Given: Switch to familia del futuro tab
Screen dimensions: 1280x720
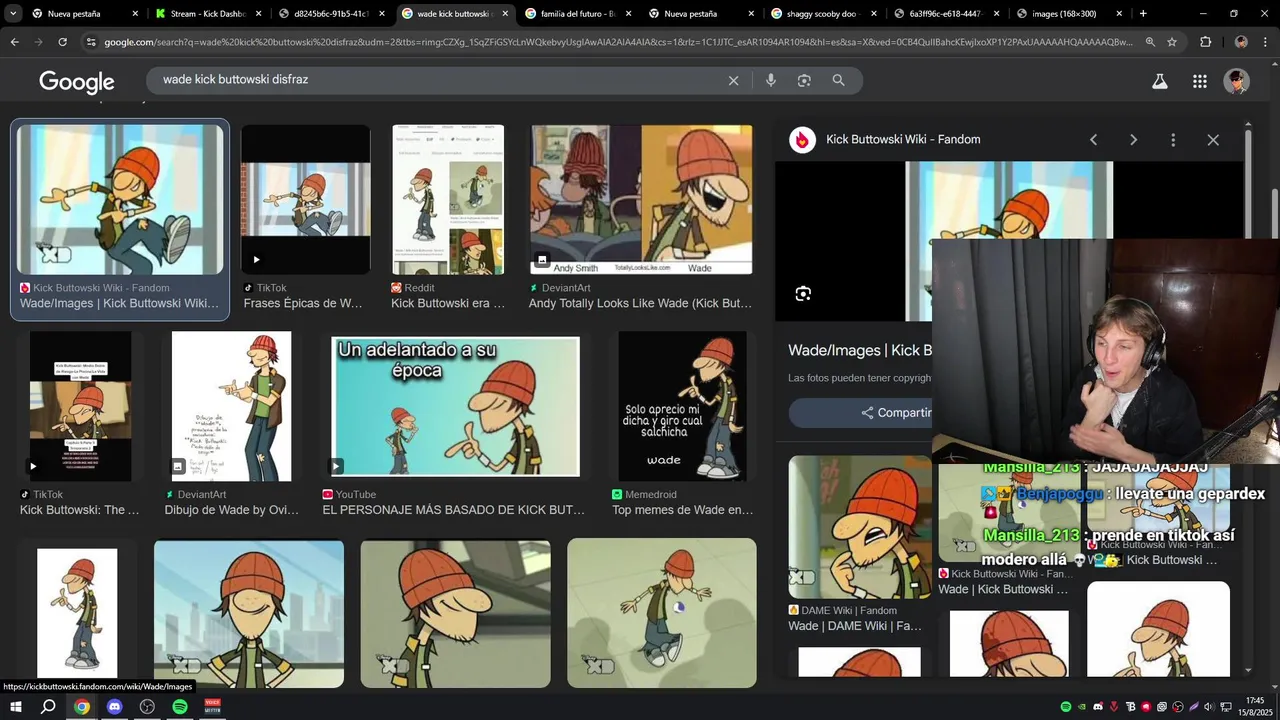Looking at the screenshot, I should click(x=578, y=14).
